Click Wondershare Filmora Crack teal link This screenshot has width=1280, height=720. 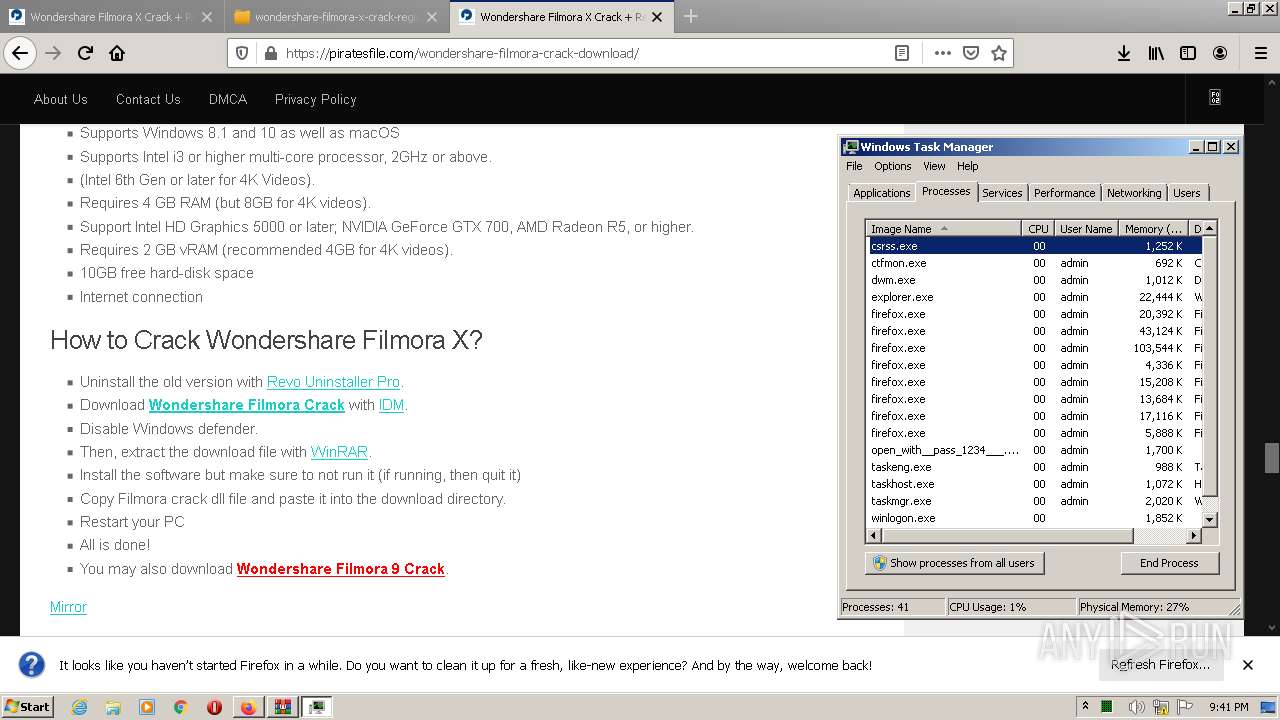pyautogui.click(x=246, y=405)
